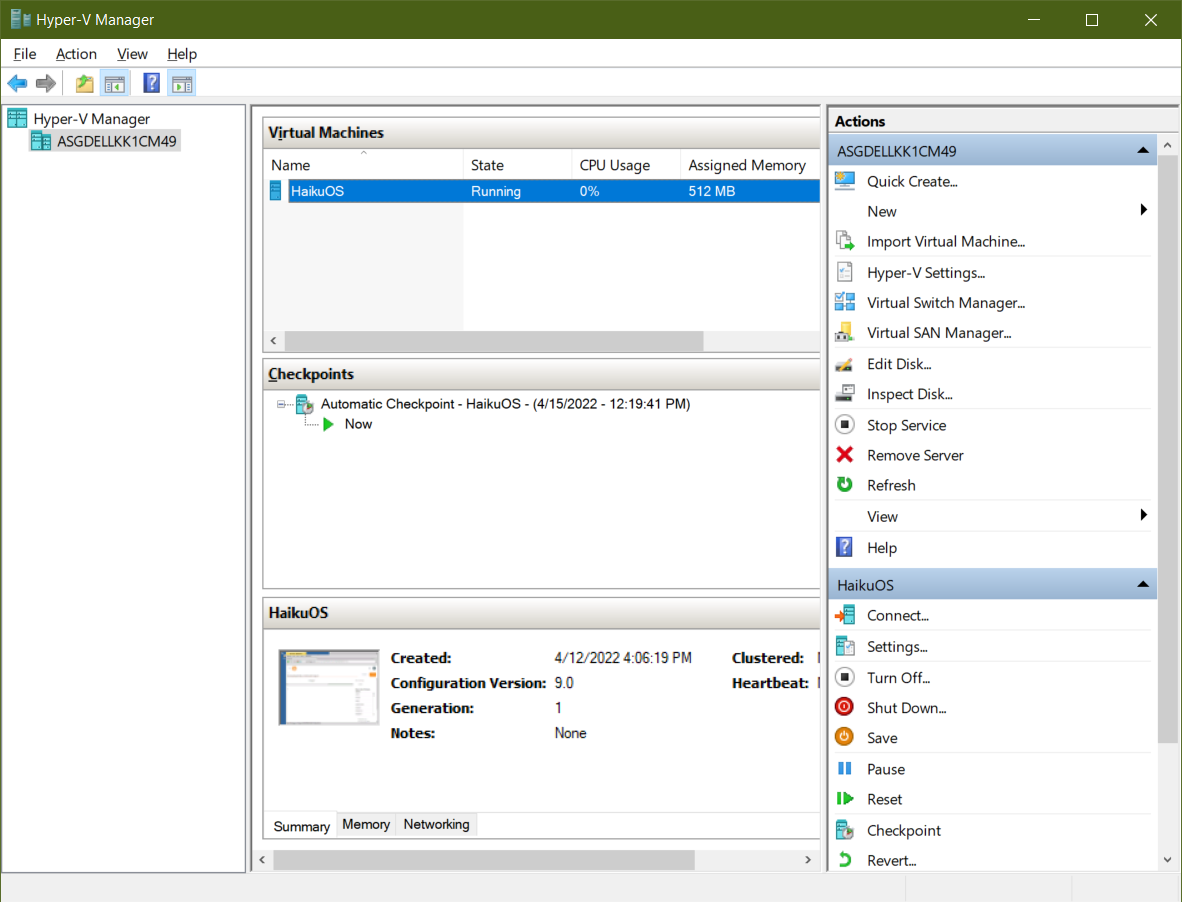This screenshot has width=1182, height=902.
Task: Click the Running state cell for HaikuOS
Action: coord(496,191)
